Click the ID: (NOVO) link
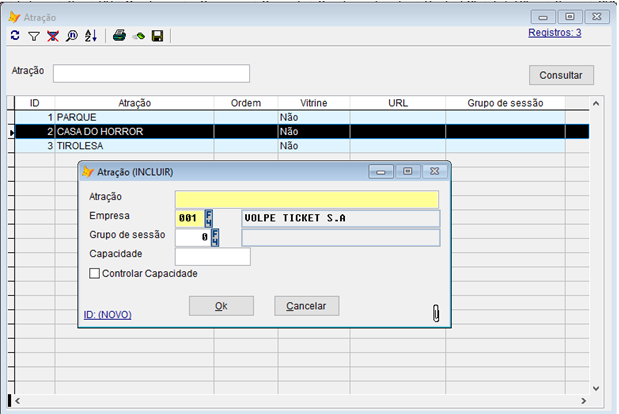619x414 pixels. (x=107, y=315)
